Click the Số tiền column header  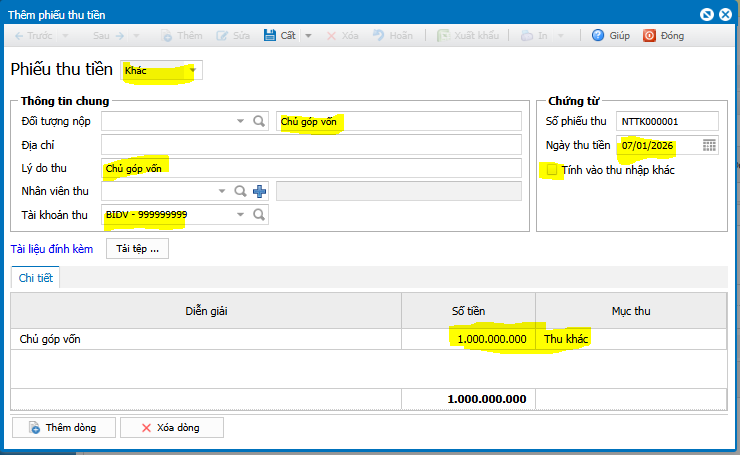[x=469, y=311]
